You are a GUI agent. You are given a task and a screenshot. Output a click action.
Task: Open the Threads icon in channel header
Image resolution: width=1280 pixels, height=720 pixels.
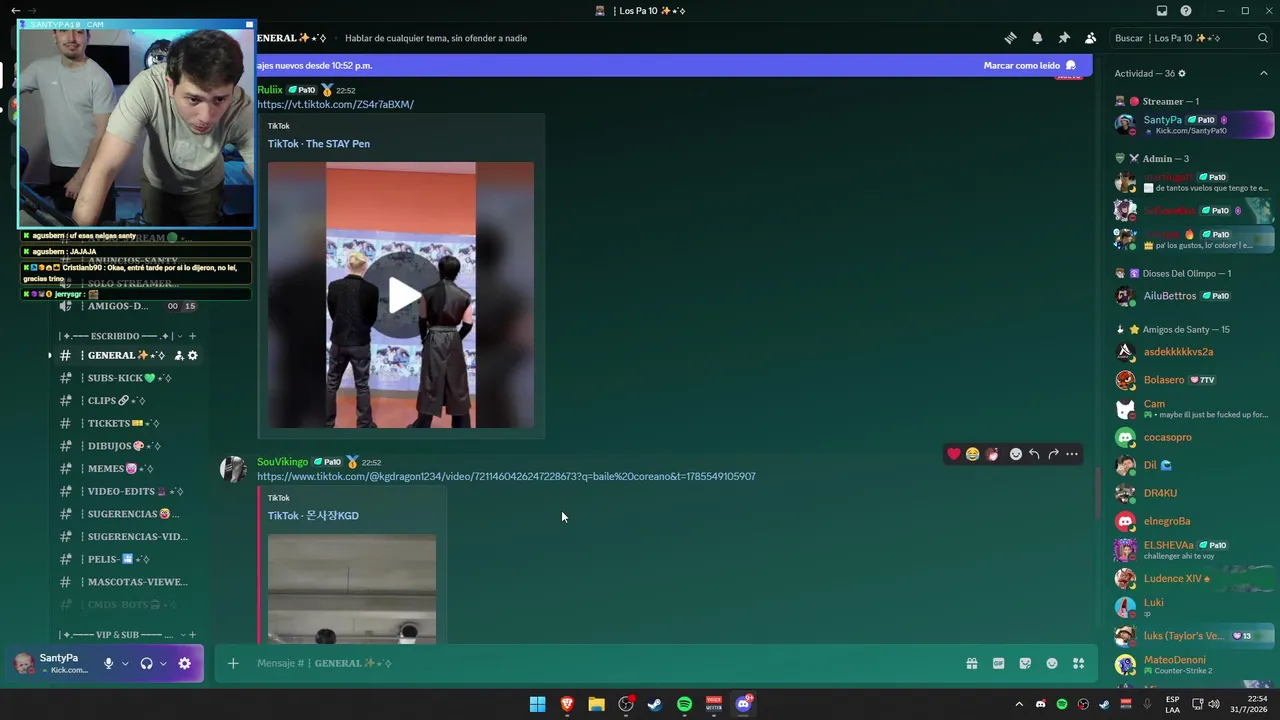1010,38
